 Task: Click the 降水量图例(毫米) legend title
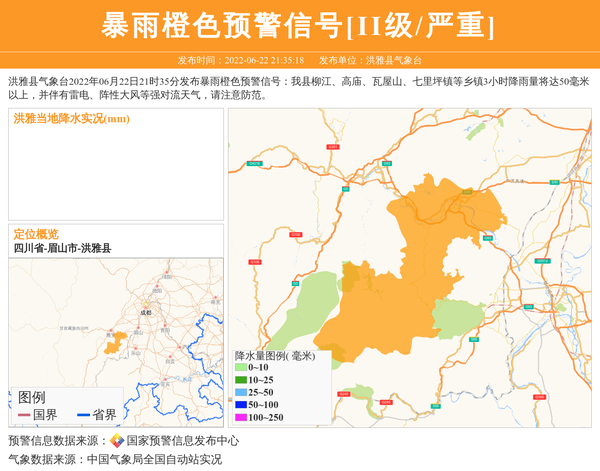click(275, 356)
